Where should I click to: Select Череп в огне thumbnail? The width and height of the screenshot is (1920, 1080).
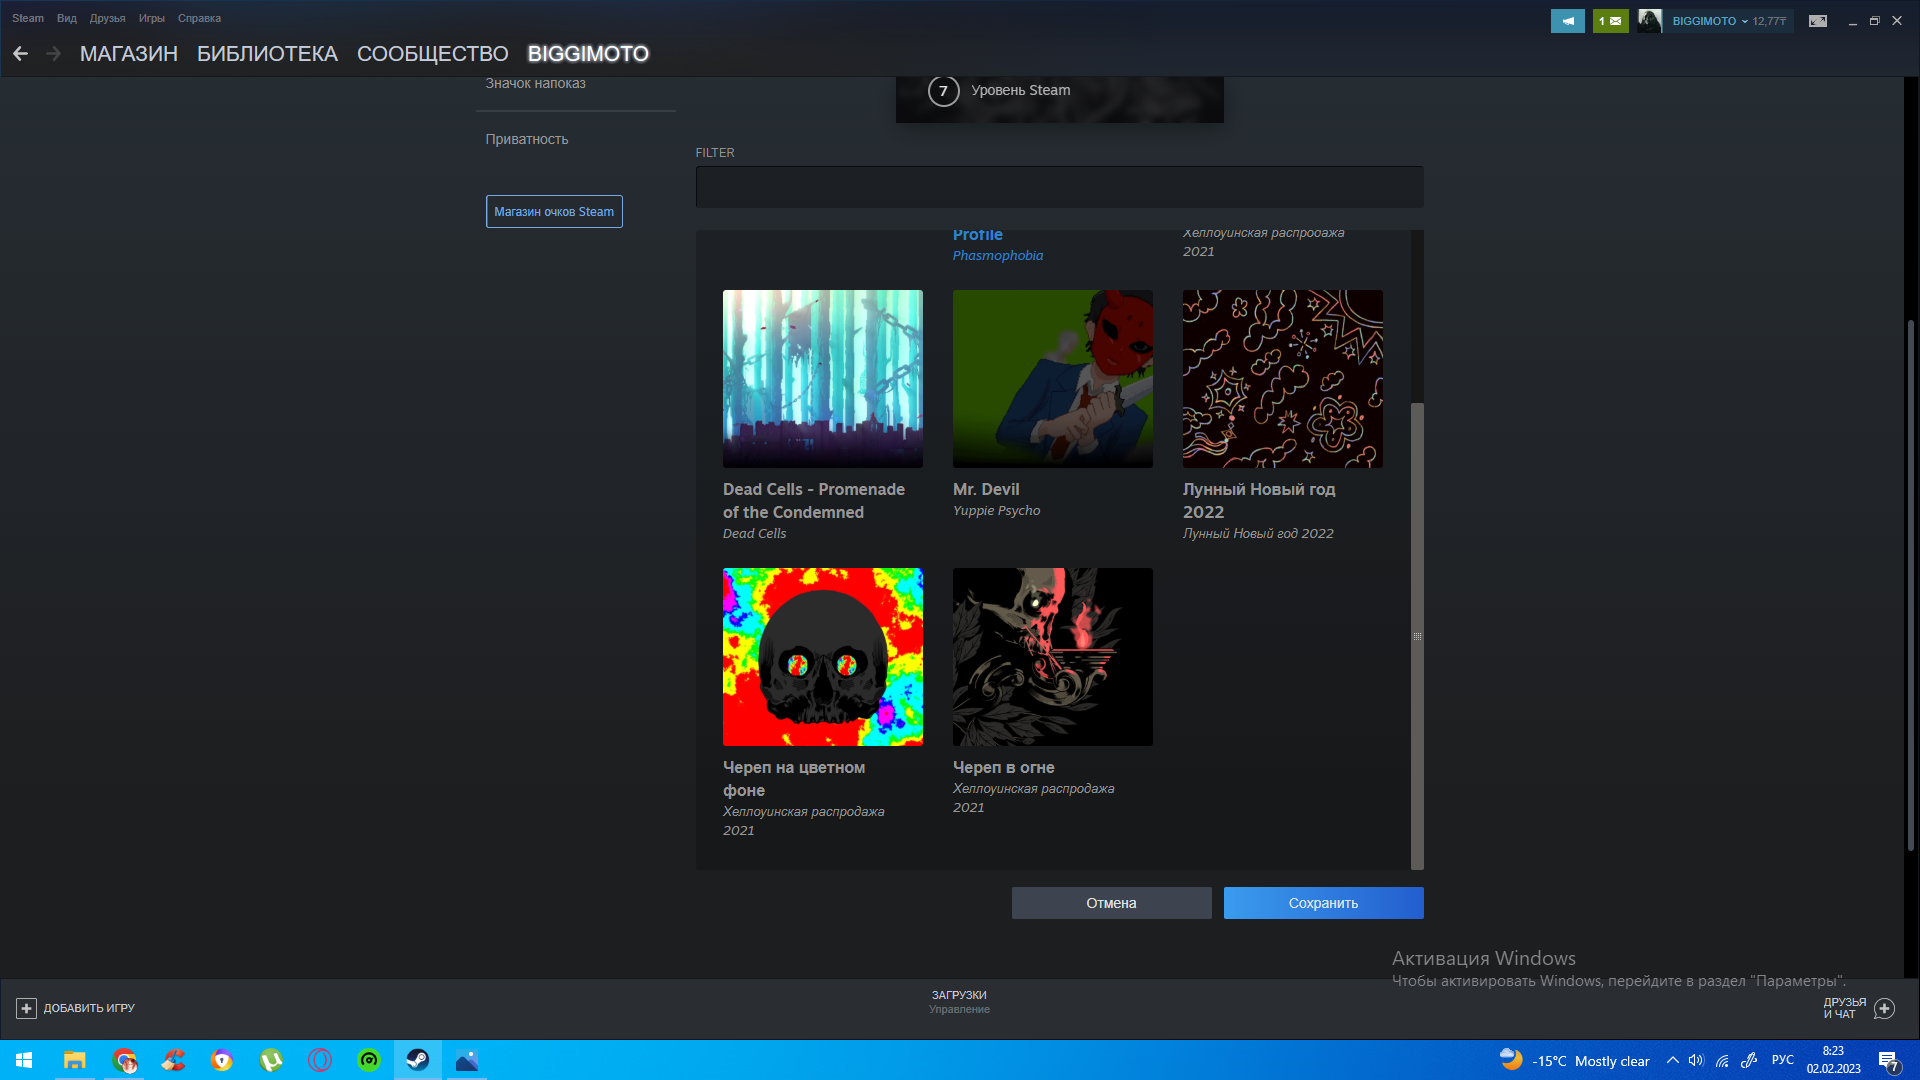(x=1053, y=657)
